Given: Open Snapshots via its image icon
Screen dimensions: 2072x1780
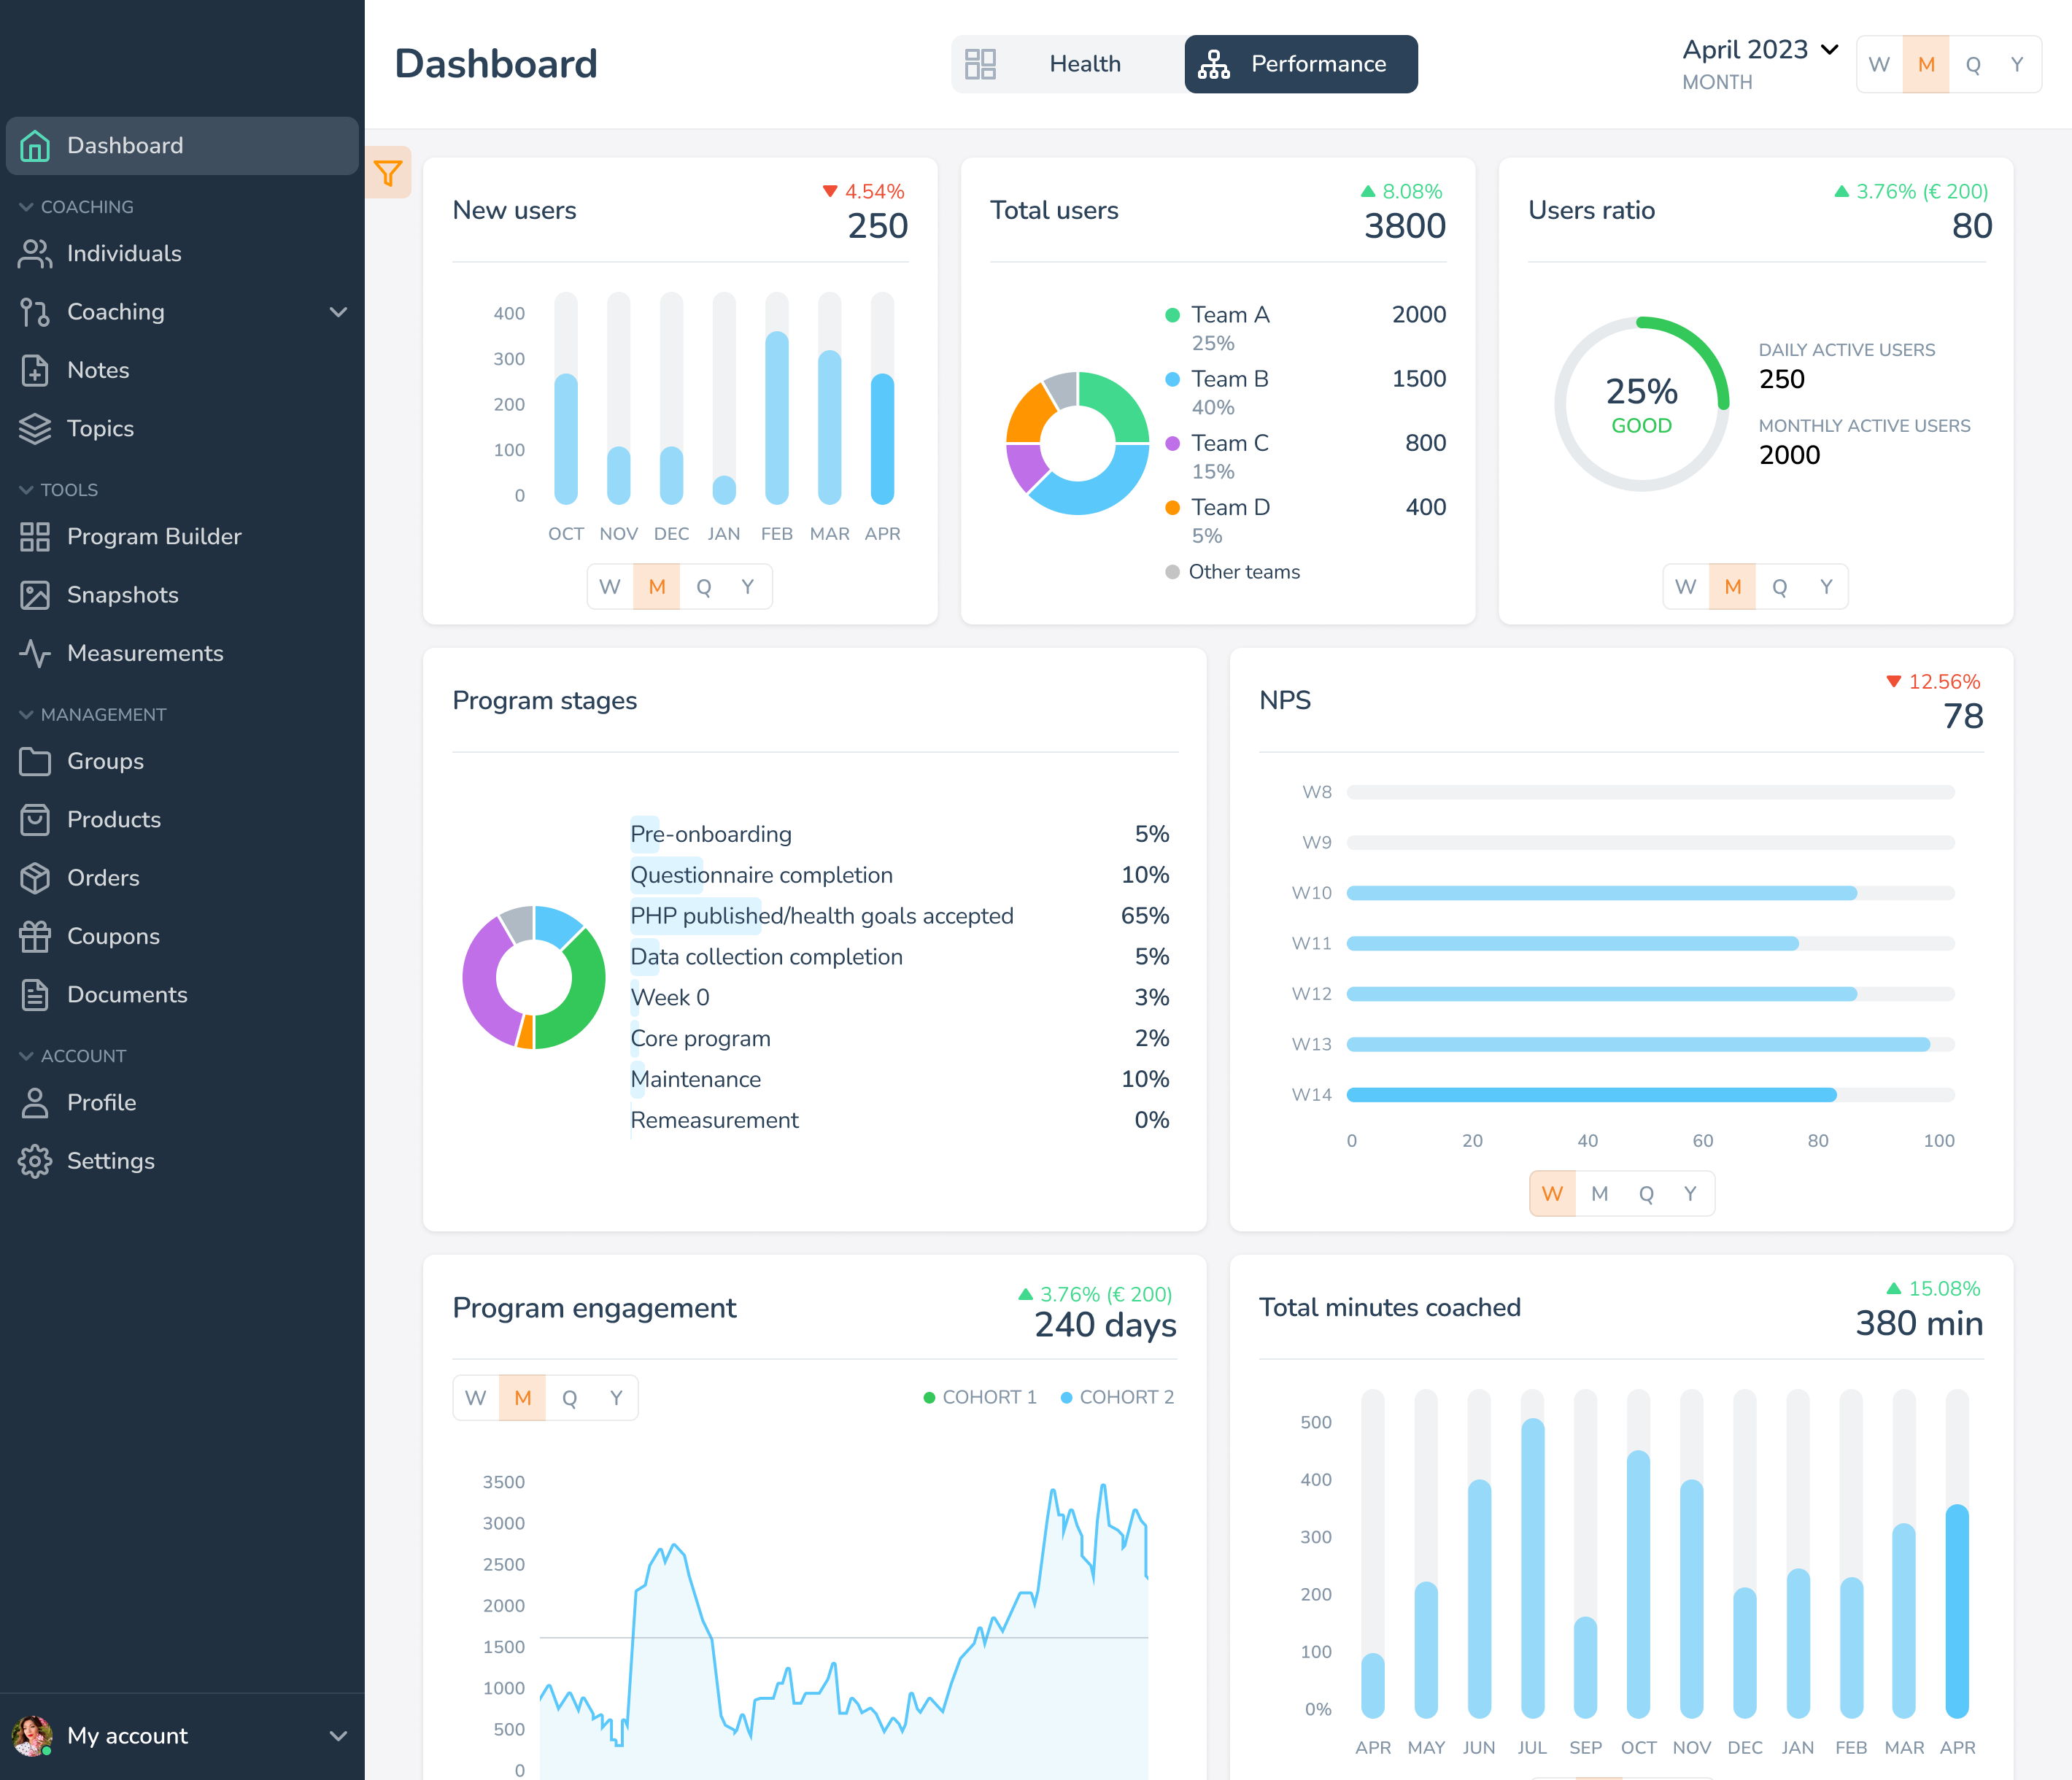Looking at the screenshot, I should pyautogui.click(x=35, y=595).
